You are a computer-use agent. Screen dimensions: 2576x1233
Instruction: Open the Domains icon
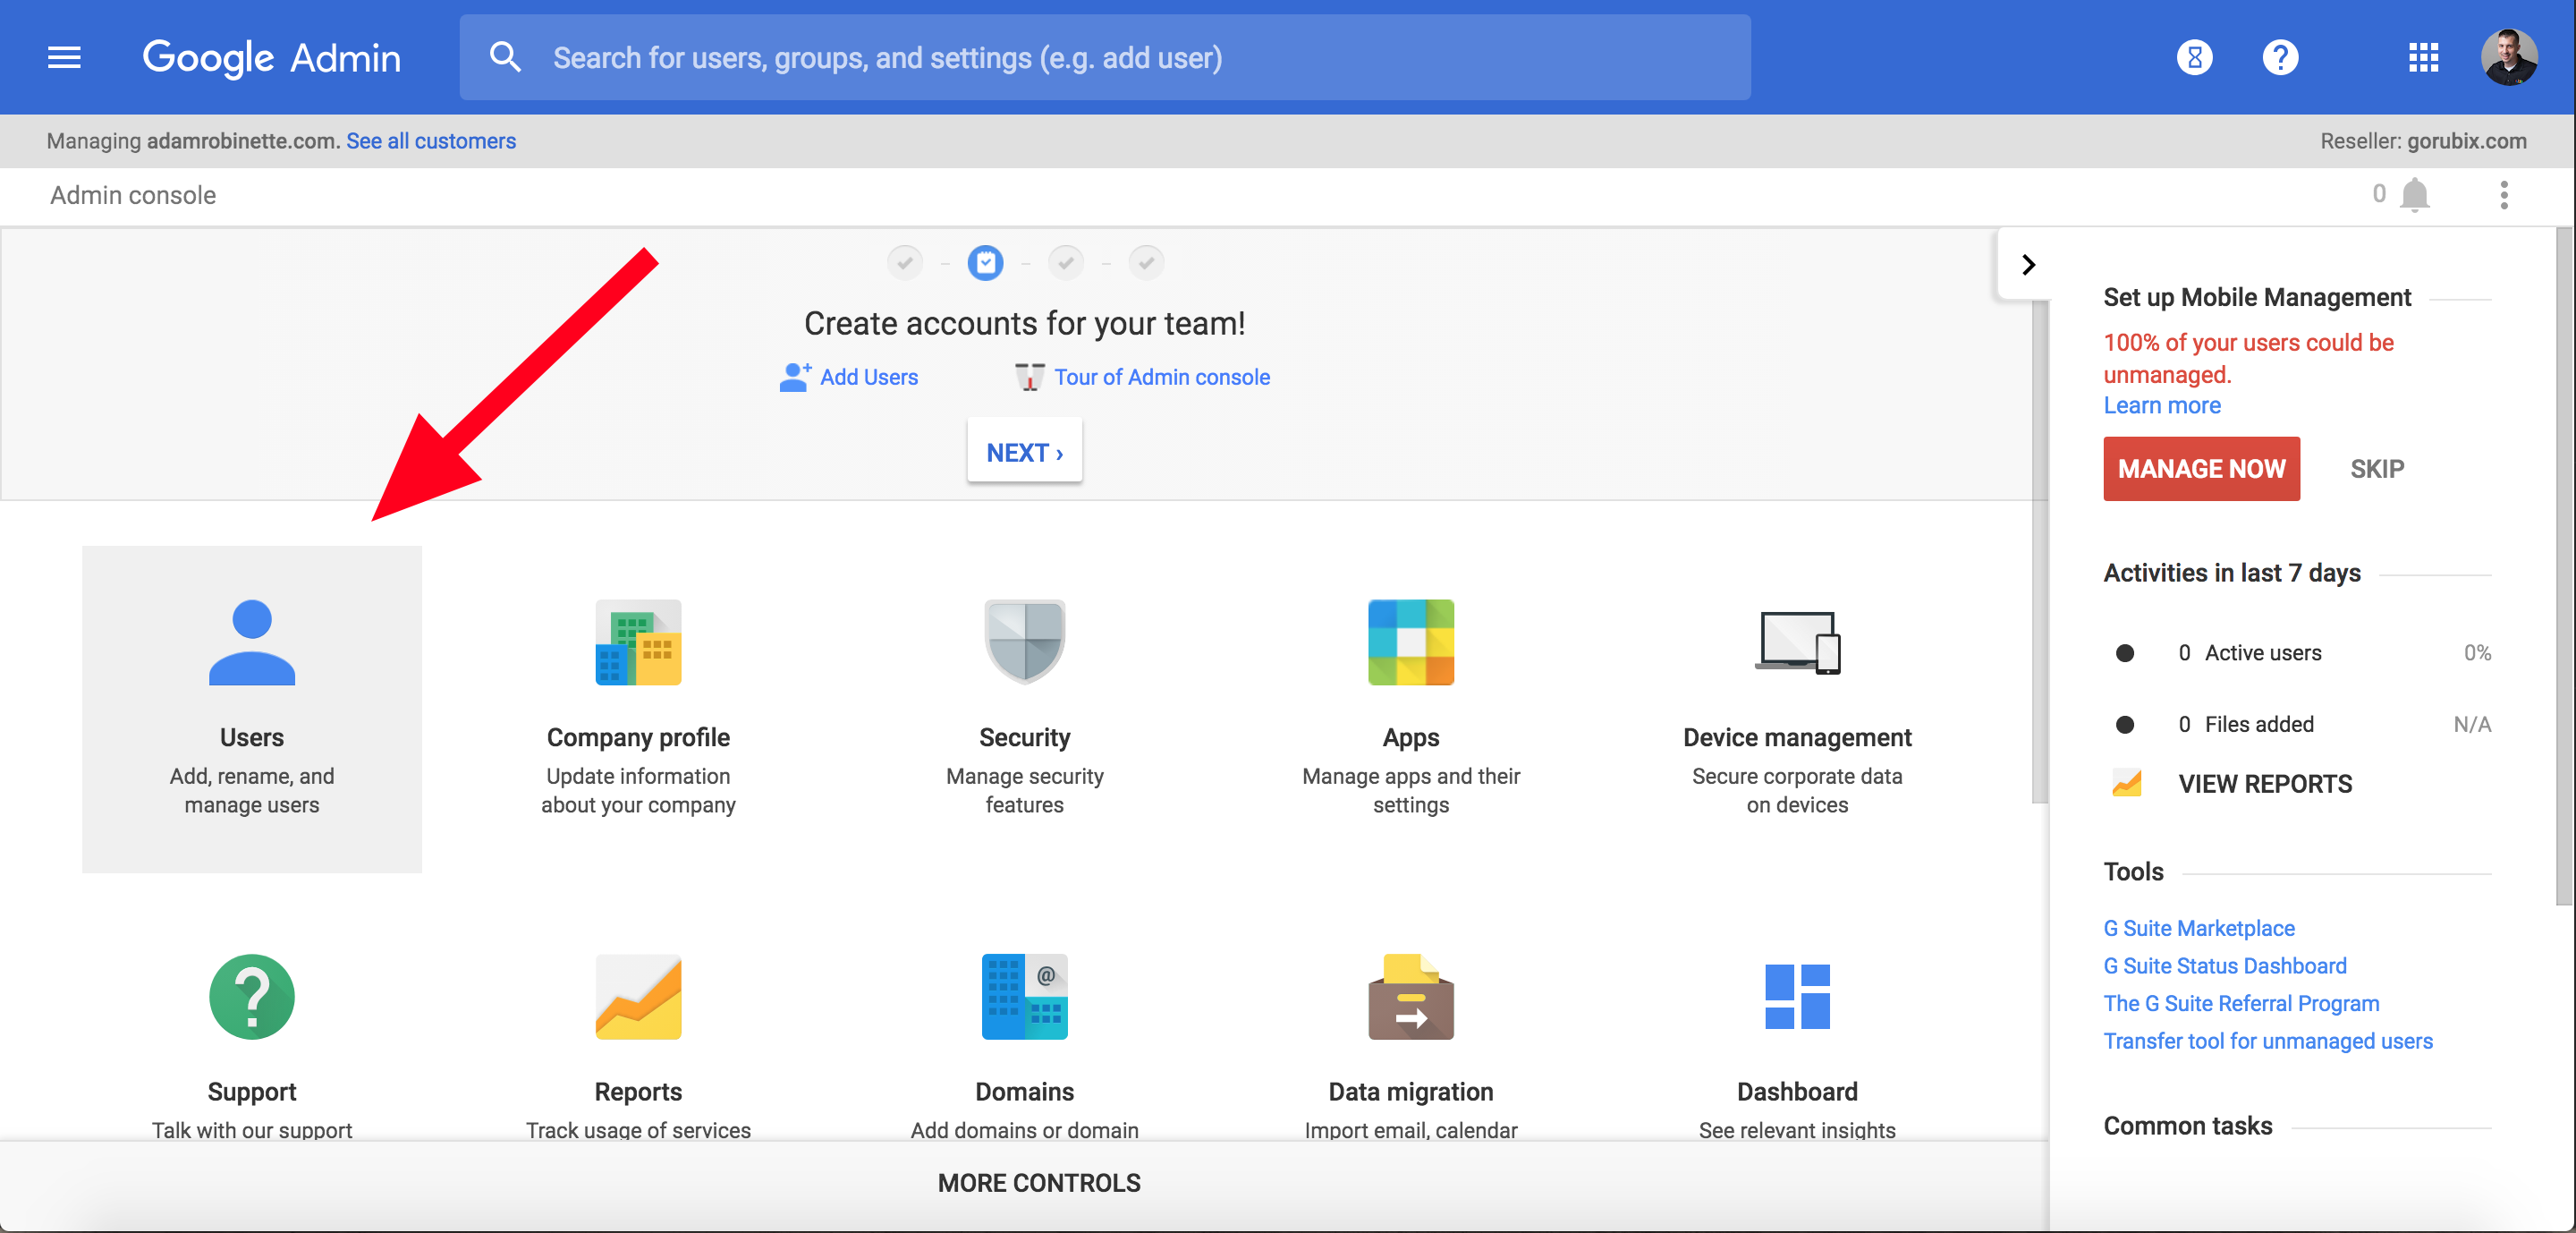coord(1024,996)
